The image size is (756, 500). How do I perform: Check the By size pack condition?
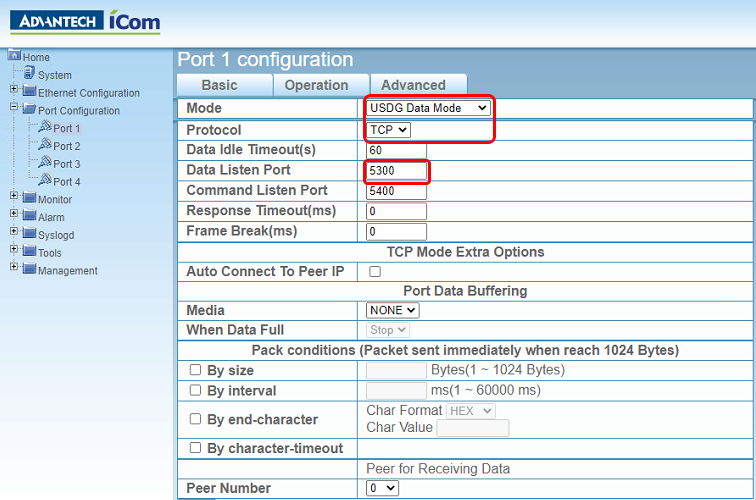coord(195,370)
